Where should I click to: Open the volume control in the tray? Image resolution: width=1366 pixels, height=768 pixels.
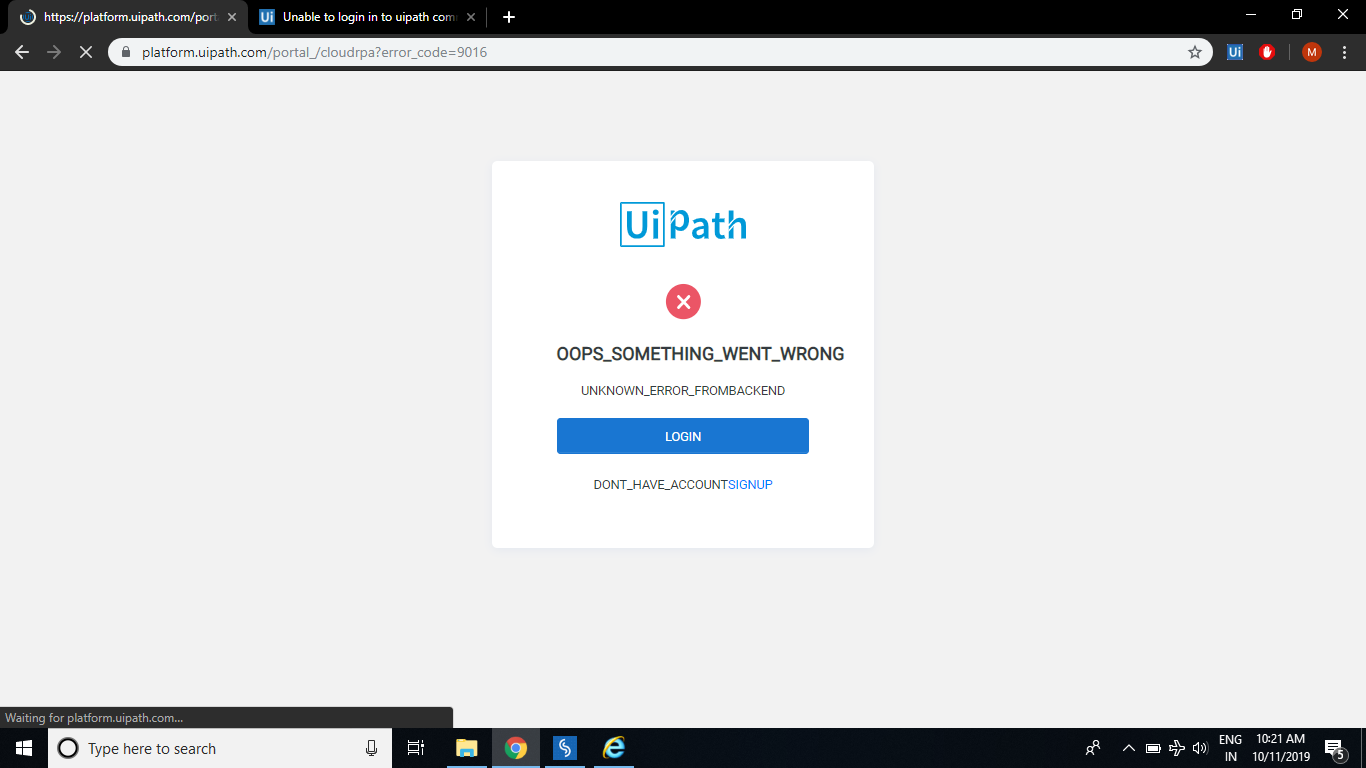[x=1199, y=748]
